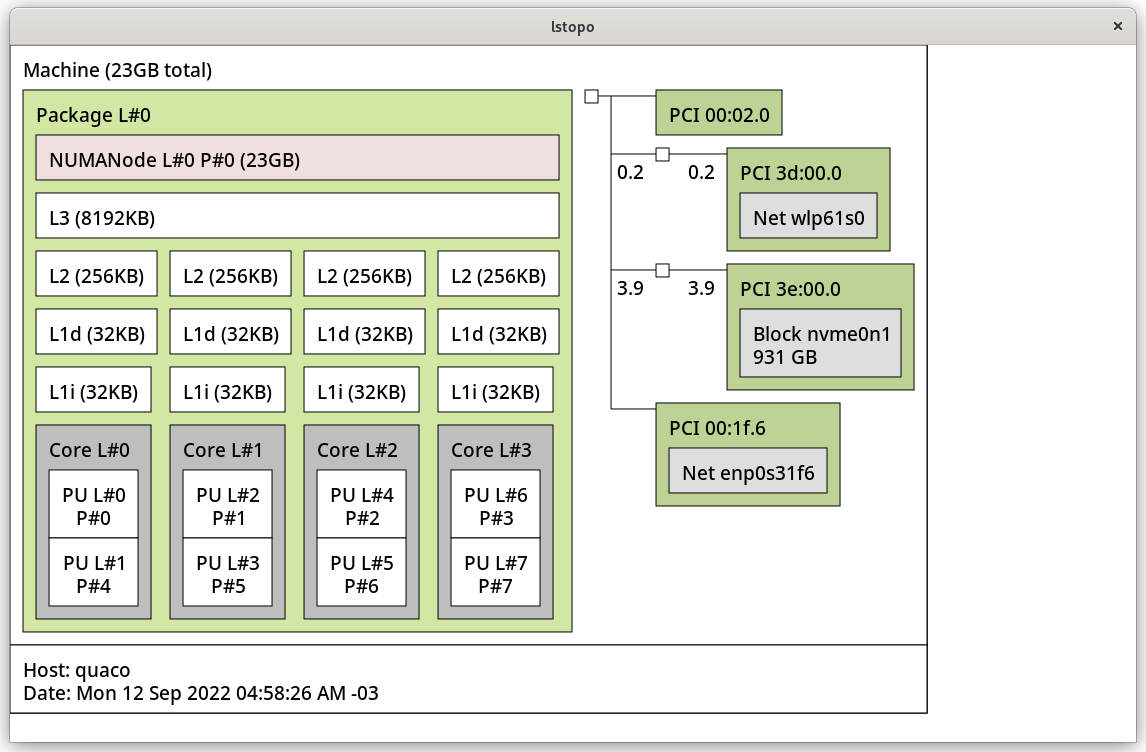Click the PCI root bridge square node
The image size is (1146, 752).
tap(591, 96)
